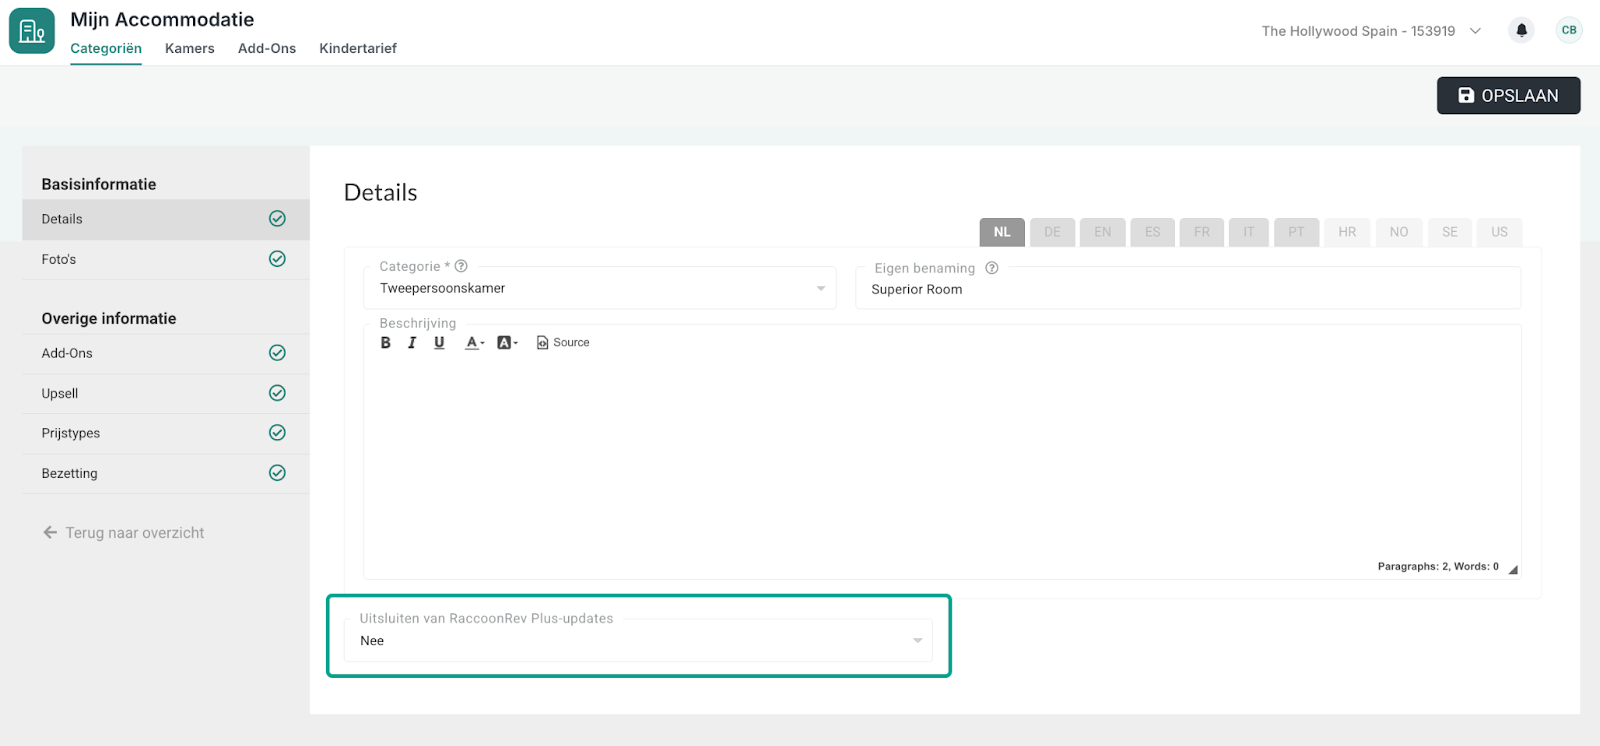Click the Eigen benaming help icon
The image size is (1600, 746).
point(992,268)
